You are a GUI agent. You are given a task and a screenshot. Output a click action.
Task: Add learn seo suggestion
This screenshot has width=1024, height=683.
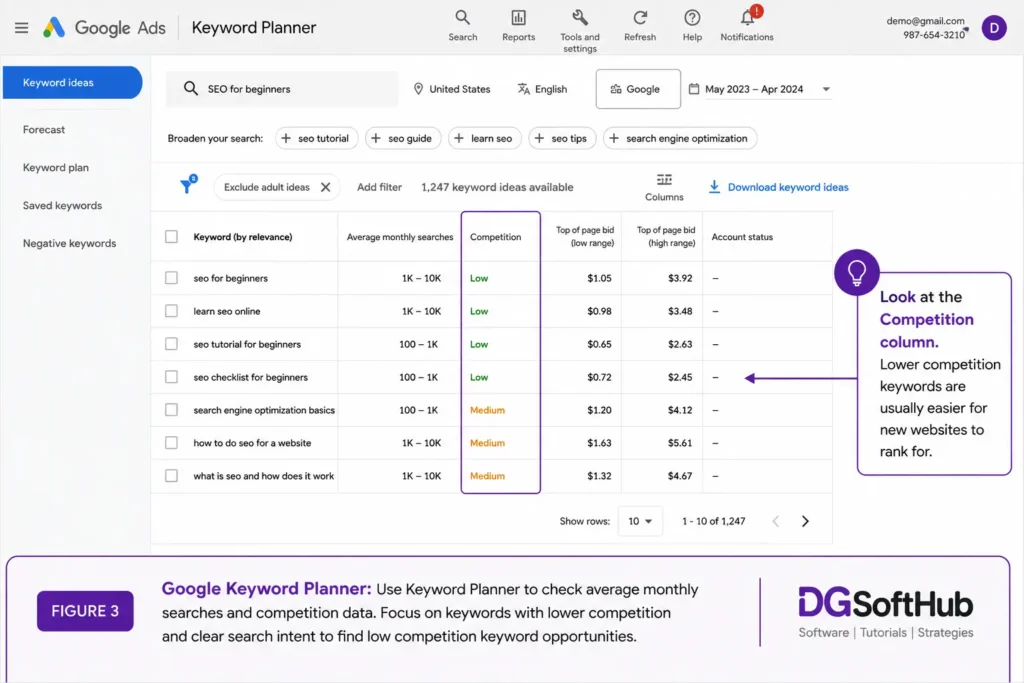(485, 138)
